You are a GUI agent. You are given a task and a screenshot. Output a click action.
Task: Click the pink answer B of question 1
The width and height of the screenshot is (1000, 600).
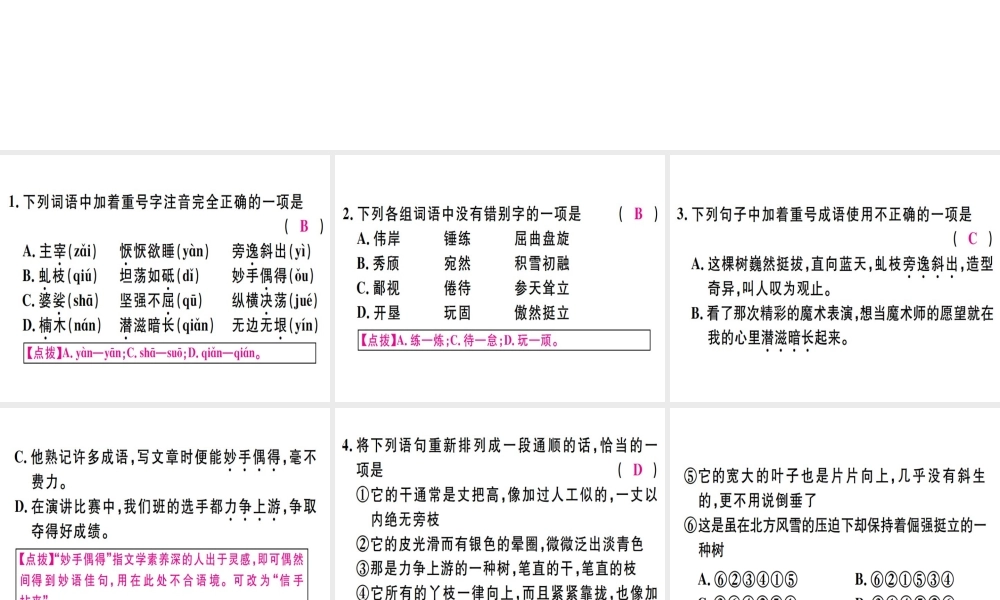click(x=304, y=226)
